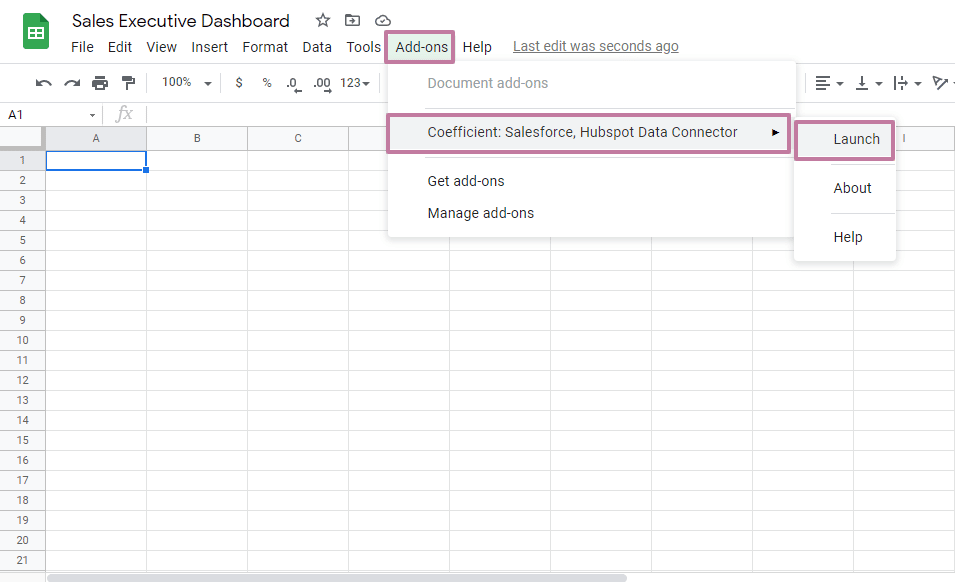Click the Sales Executive Dashboard title

pyautogui.click(x=181, y=21)
